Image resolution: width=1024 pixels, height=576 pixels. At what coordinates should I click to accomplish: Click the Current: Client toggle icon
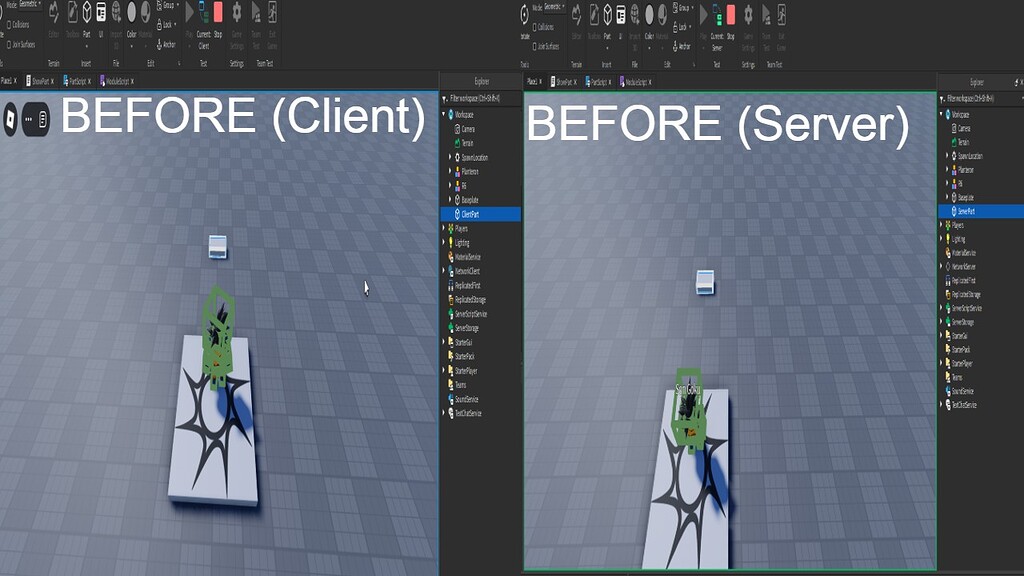coord(203,12)
